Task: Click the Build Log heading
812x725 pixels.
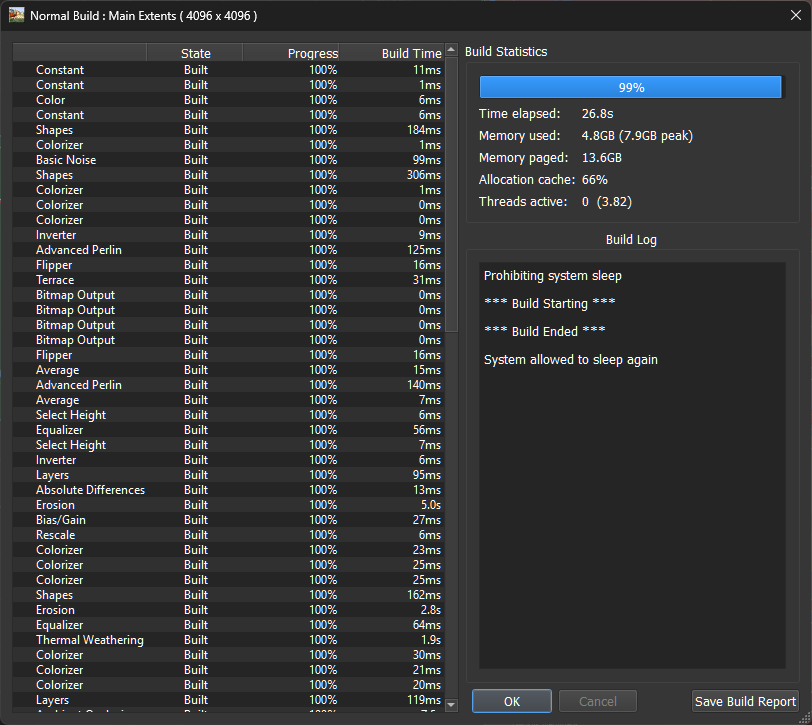Action: click(631, 240)
